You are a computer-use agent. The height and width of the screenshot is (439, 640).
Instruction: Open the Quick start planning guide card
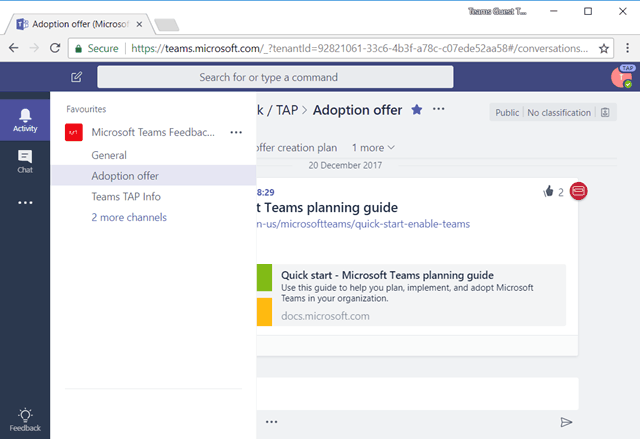pyautogui.click(x=411, y=295)
